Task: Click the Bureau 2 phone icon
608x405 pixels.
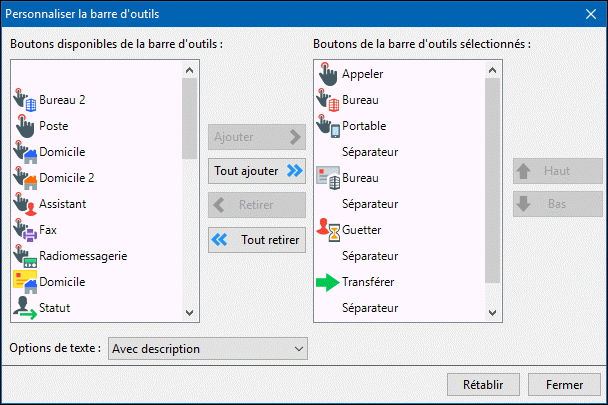Action: pyautogui.click(x=25, y=100)
